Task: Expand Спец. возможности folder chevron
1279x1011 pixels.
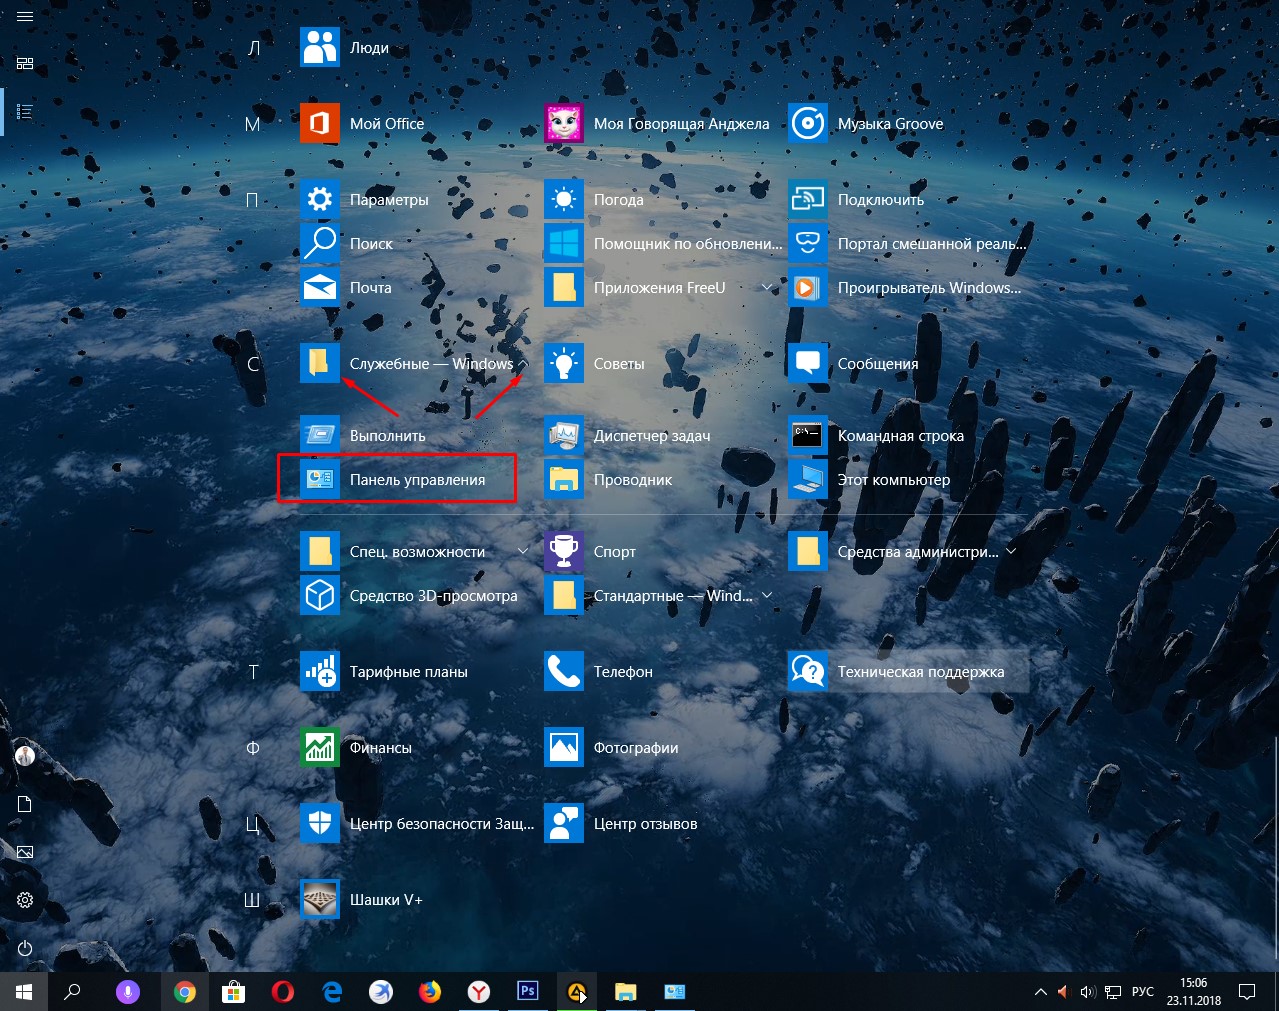Action: click(522, 551)
